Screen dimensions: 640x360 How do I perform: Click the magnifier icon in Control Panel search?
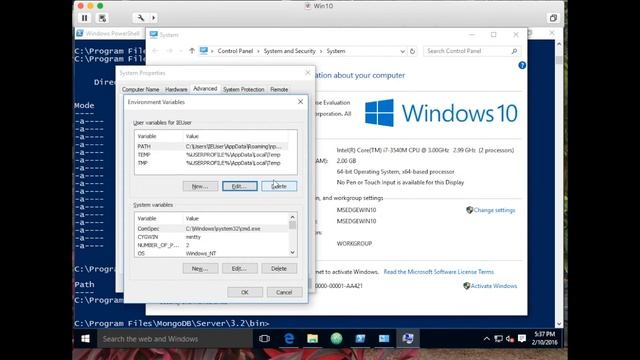click(514, 51)
